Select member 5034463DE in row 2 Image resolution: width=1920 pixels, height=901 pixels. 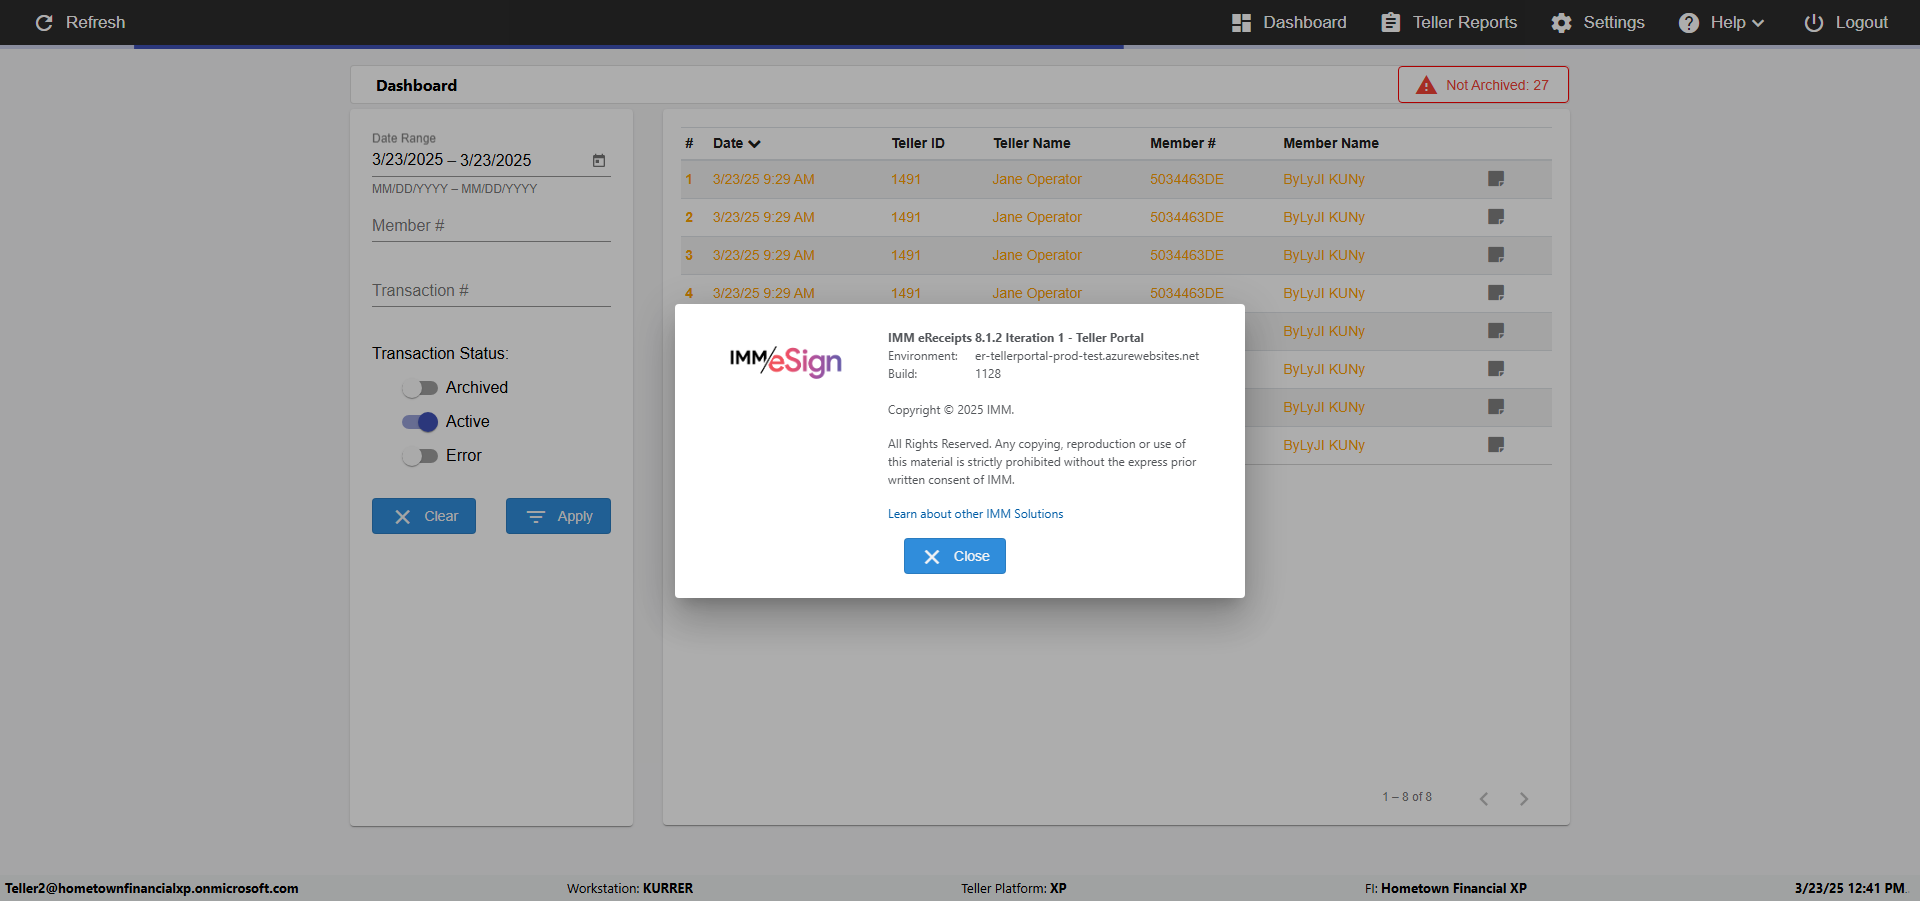pos(1187,217)
